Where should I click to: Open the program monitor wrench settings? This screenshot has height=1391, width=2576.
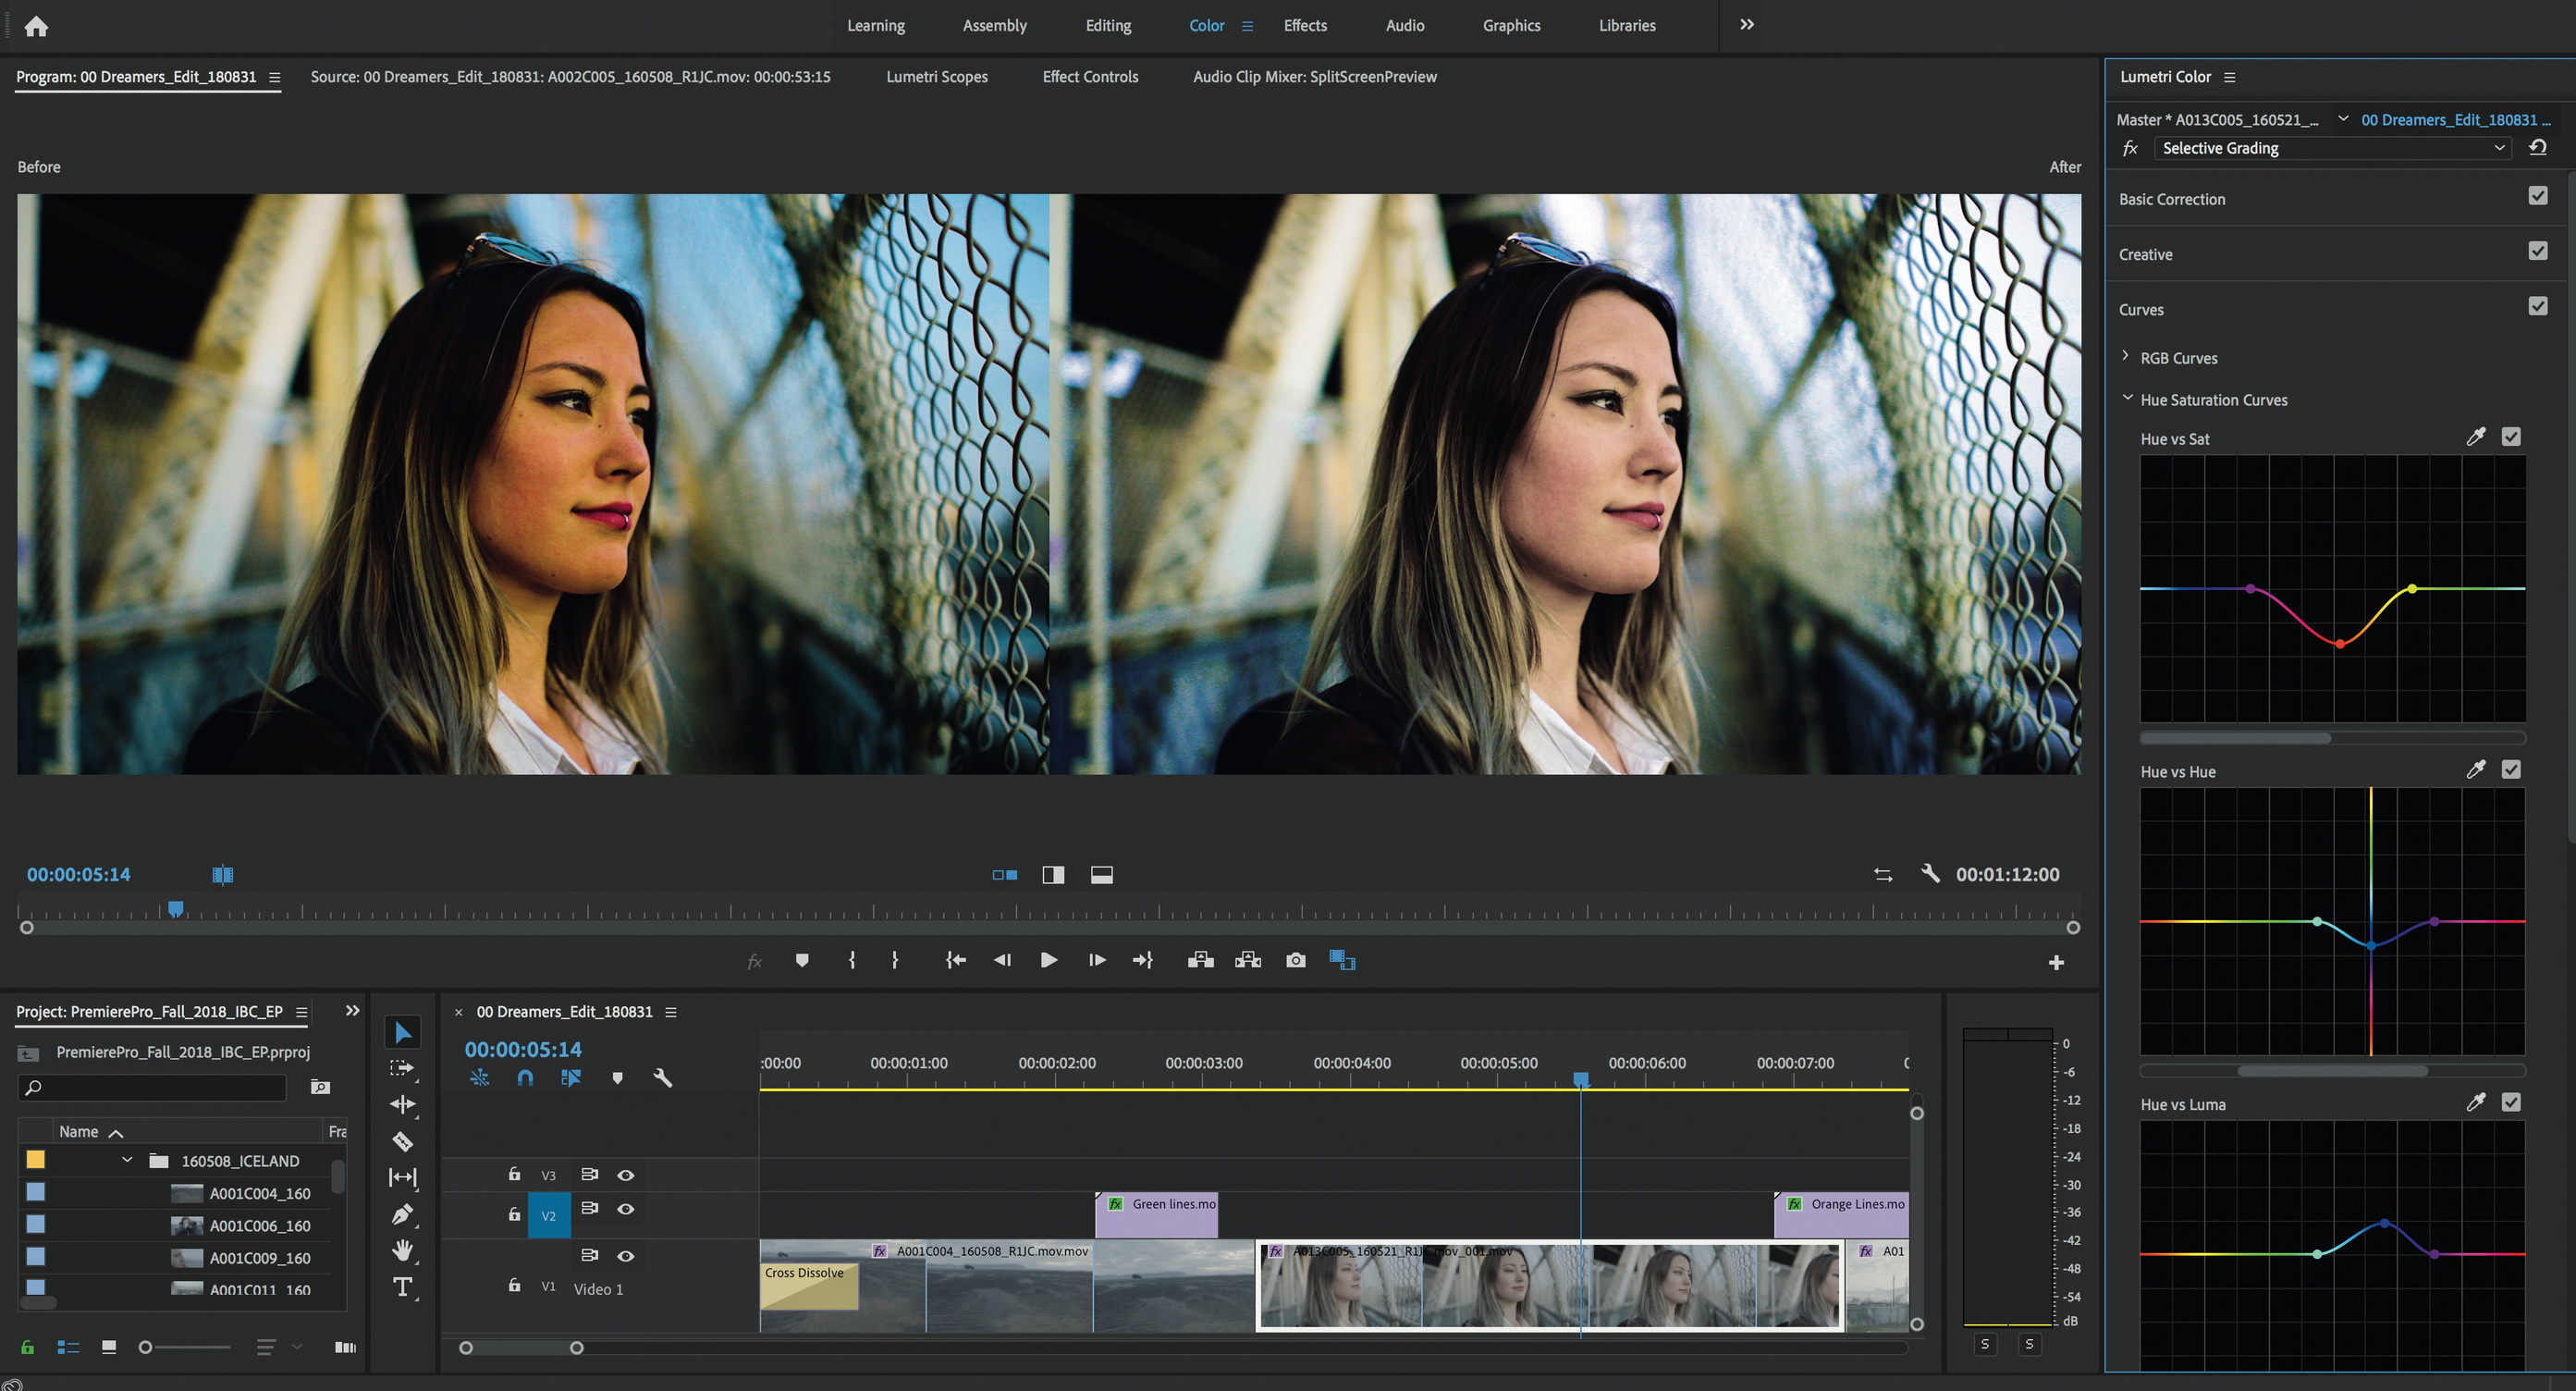(1930, 874)
